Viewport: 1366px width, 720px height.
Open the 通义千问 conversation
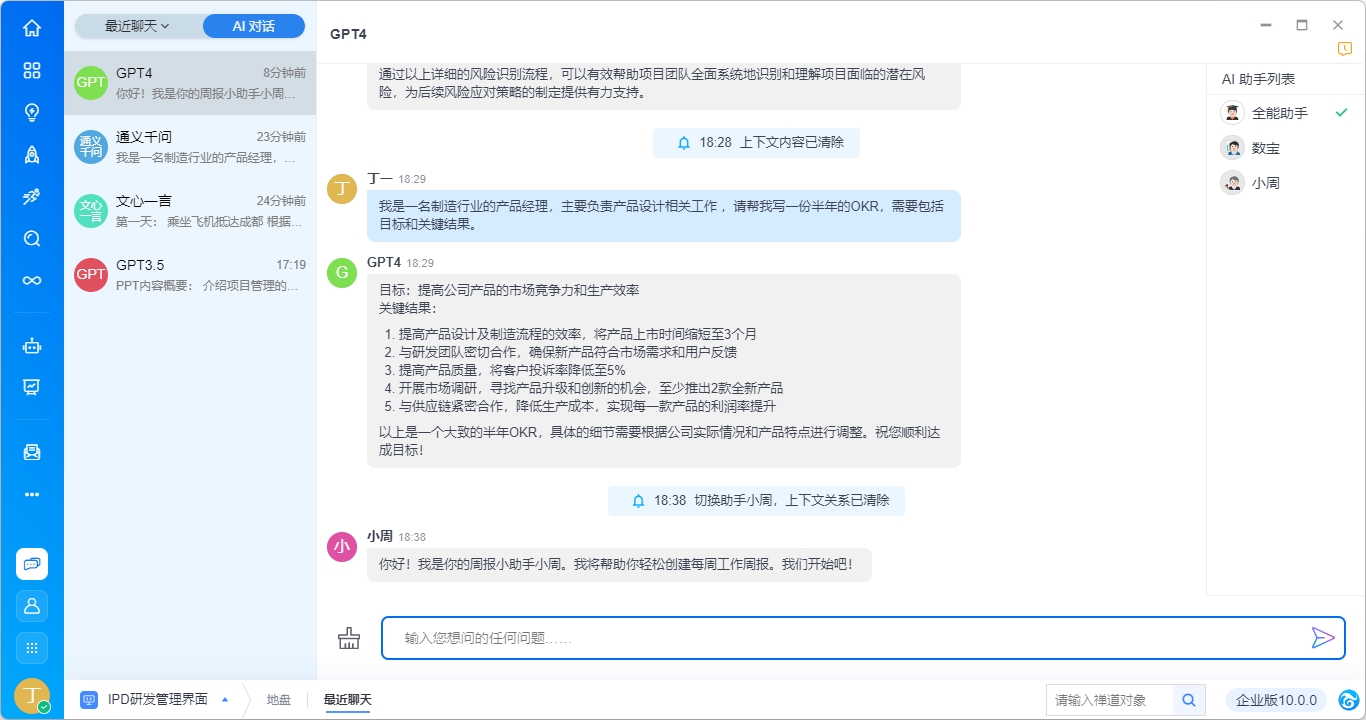[x=190, y=147]
